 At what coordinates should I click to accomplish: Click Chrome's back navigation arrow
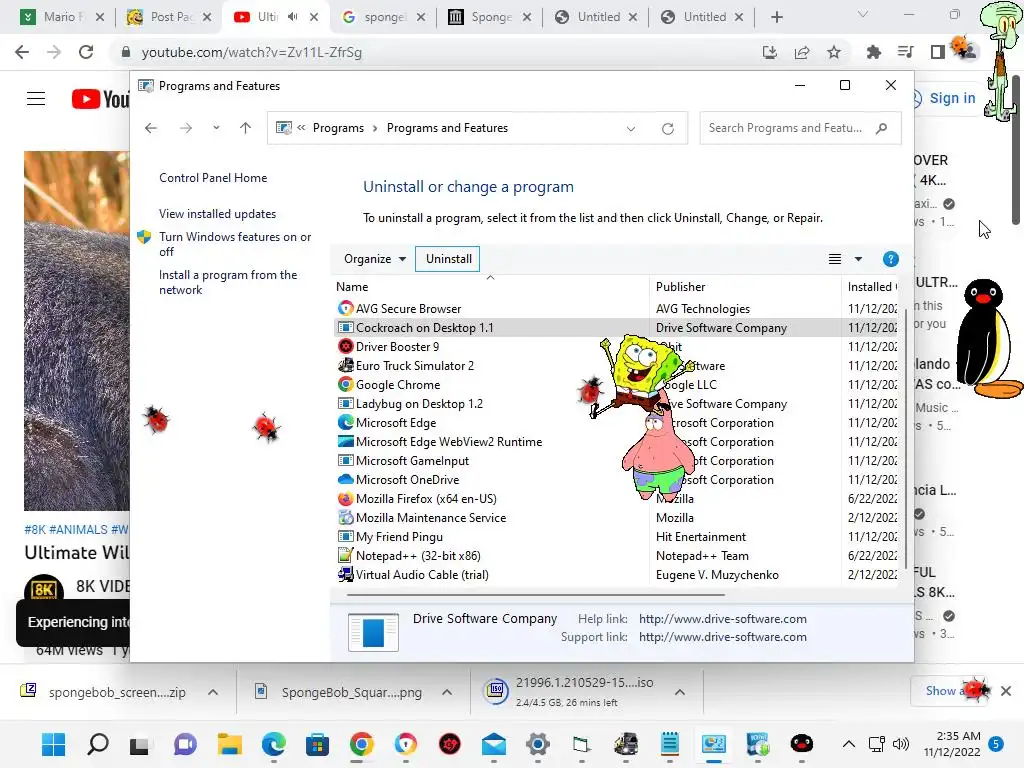click(x=22, y=52)
